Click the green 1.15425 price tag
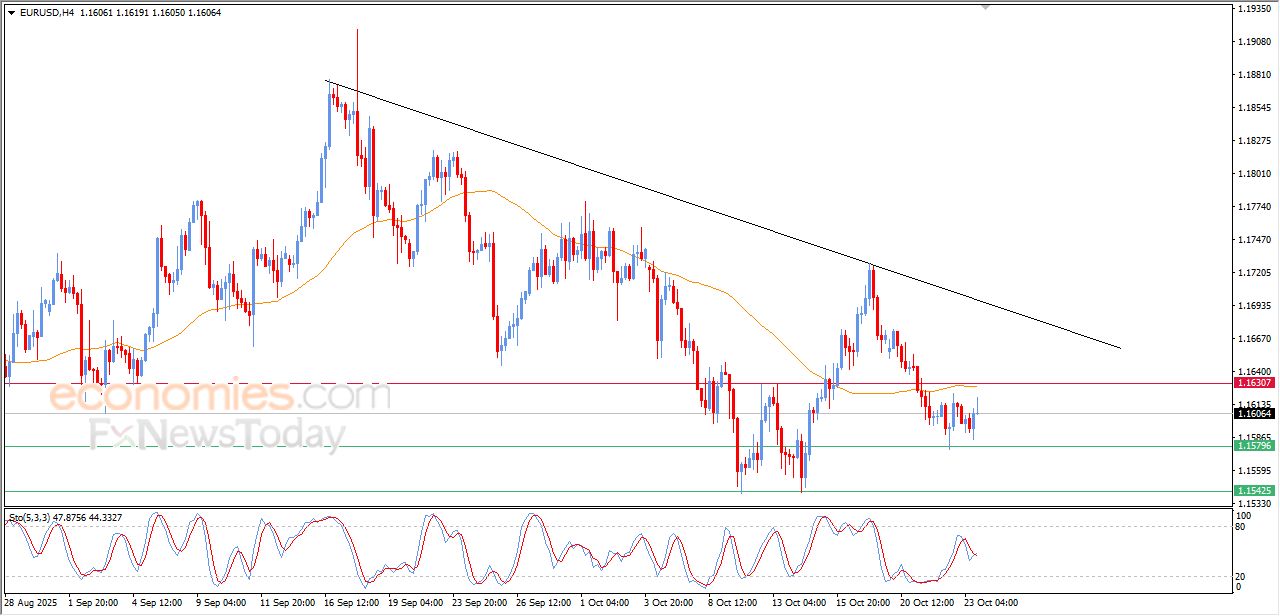 (1253, 491)
